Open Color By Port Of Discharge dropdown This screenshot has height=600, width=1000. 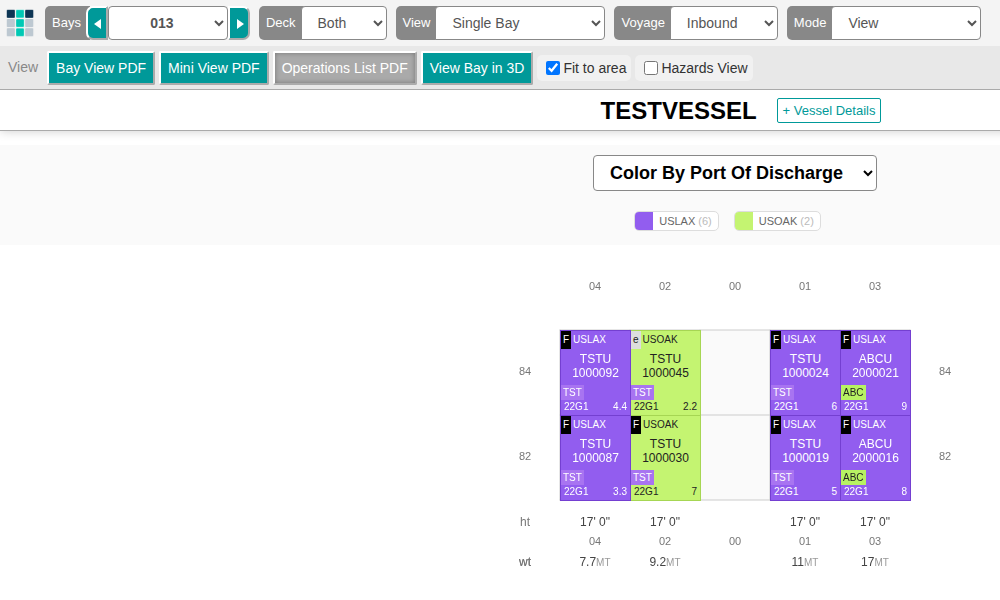point(735,173)
